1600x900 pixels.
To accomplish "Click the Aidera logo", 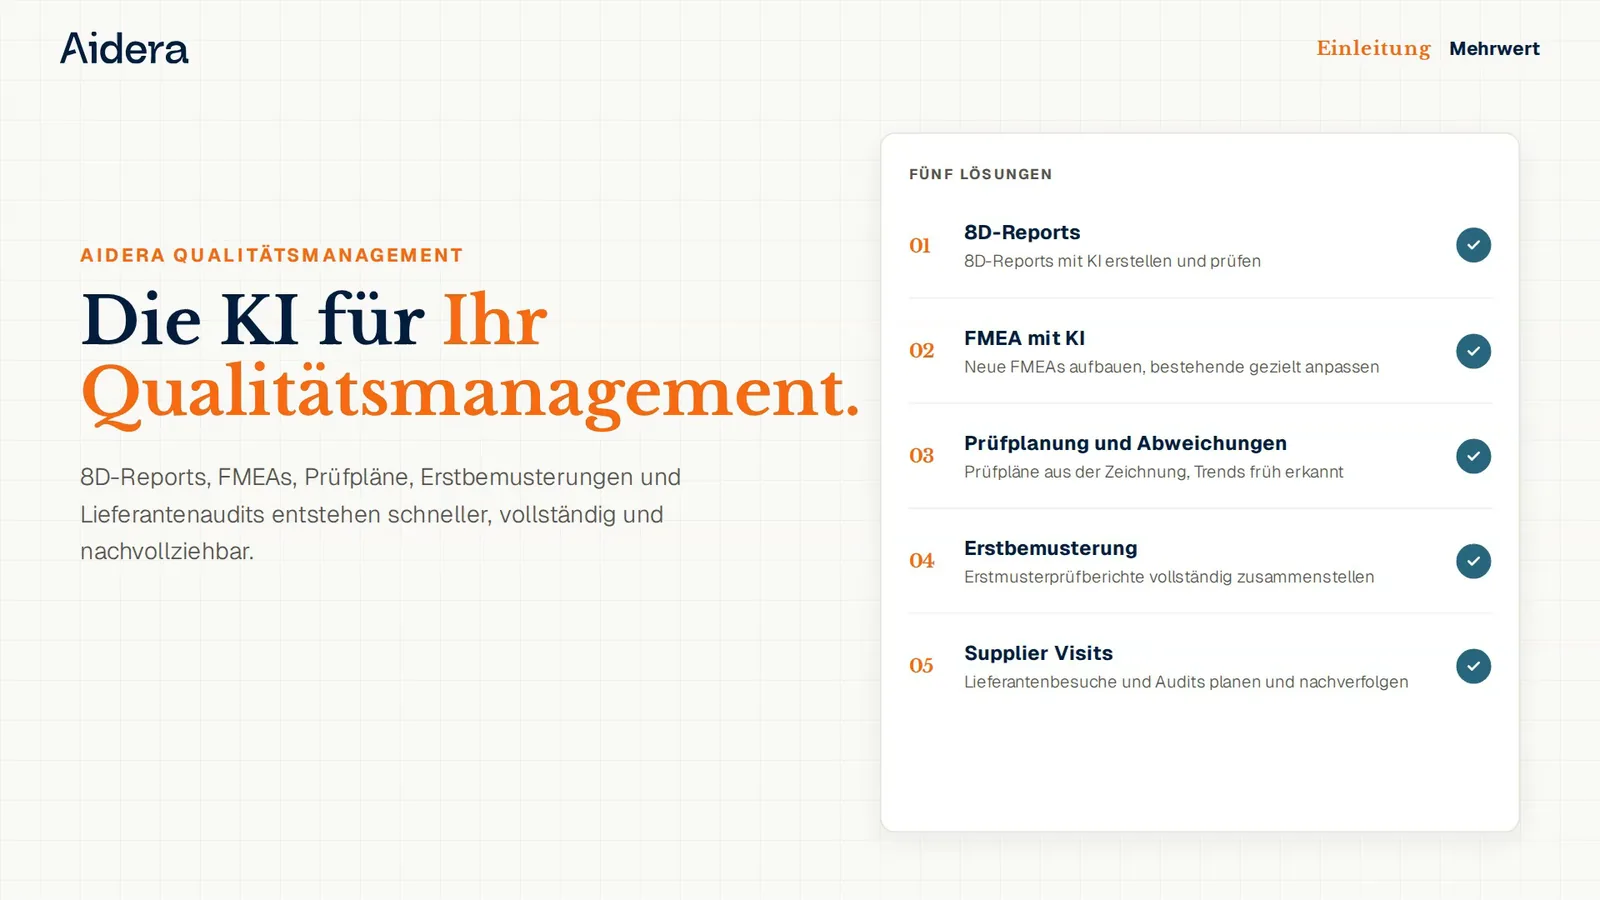I will 124,48.
